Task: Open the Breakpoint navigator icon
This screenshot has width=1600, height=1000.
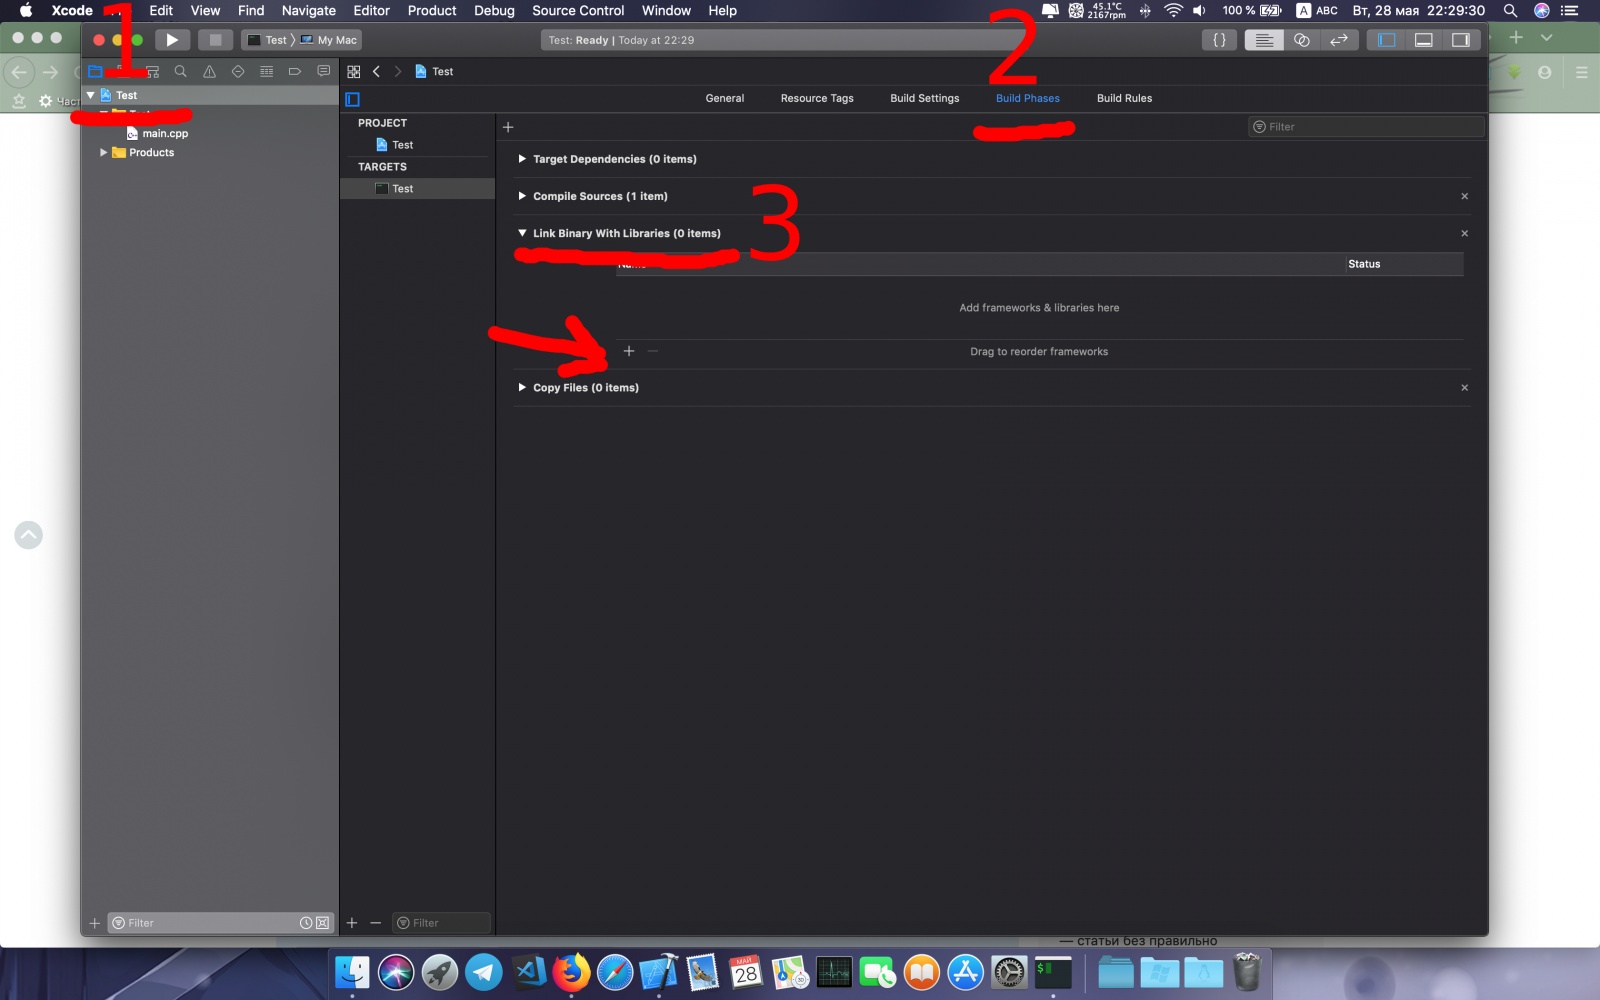Action: (295, 72)
